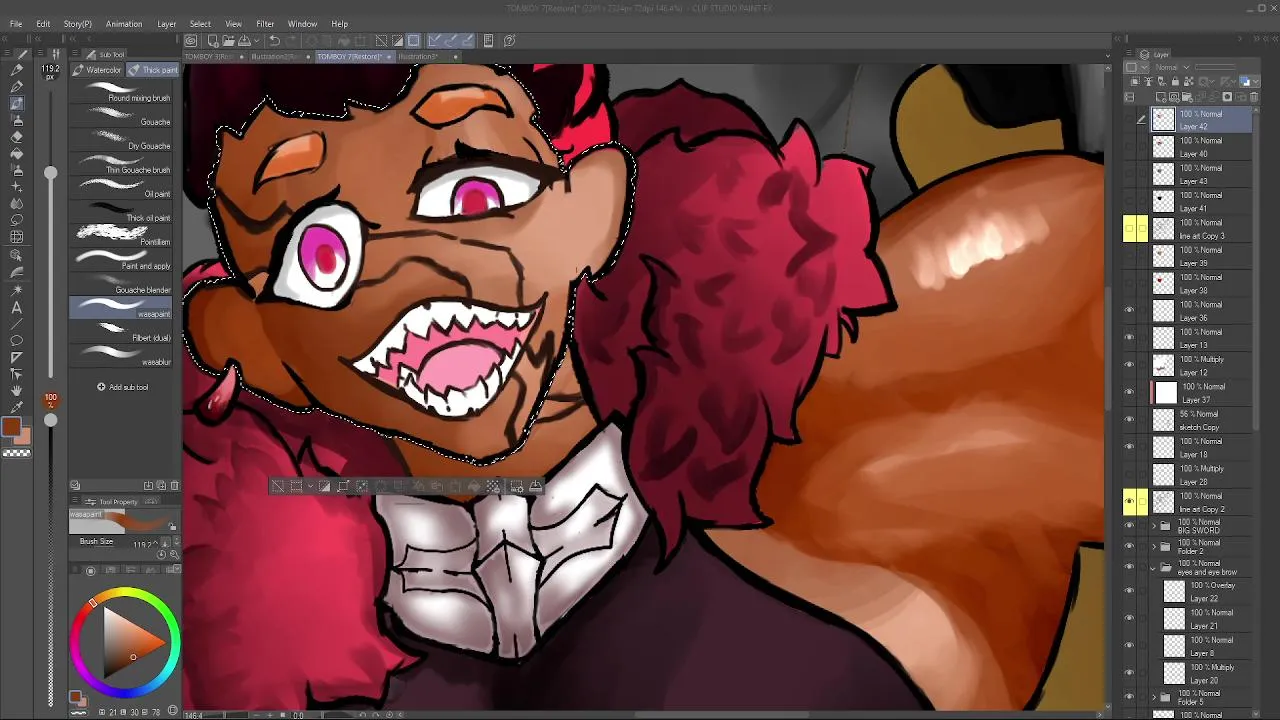Expand the BIG SWORD layer folder
The width and height of the screenshot is (1280, 720).
pyautogui.click(x=1154, y=525)
